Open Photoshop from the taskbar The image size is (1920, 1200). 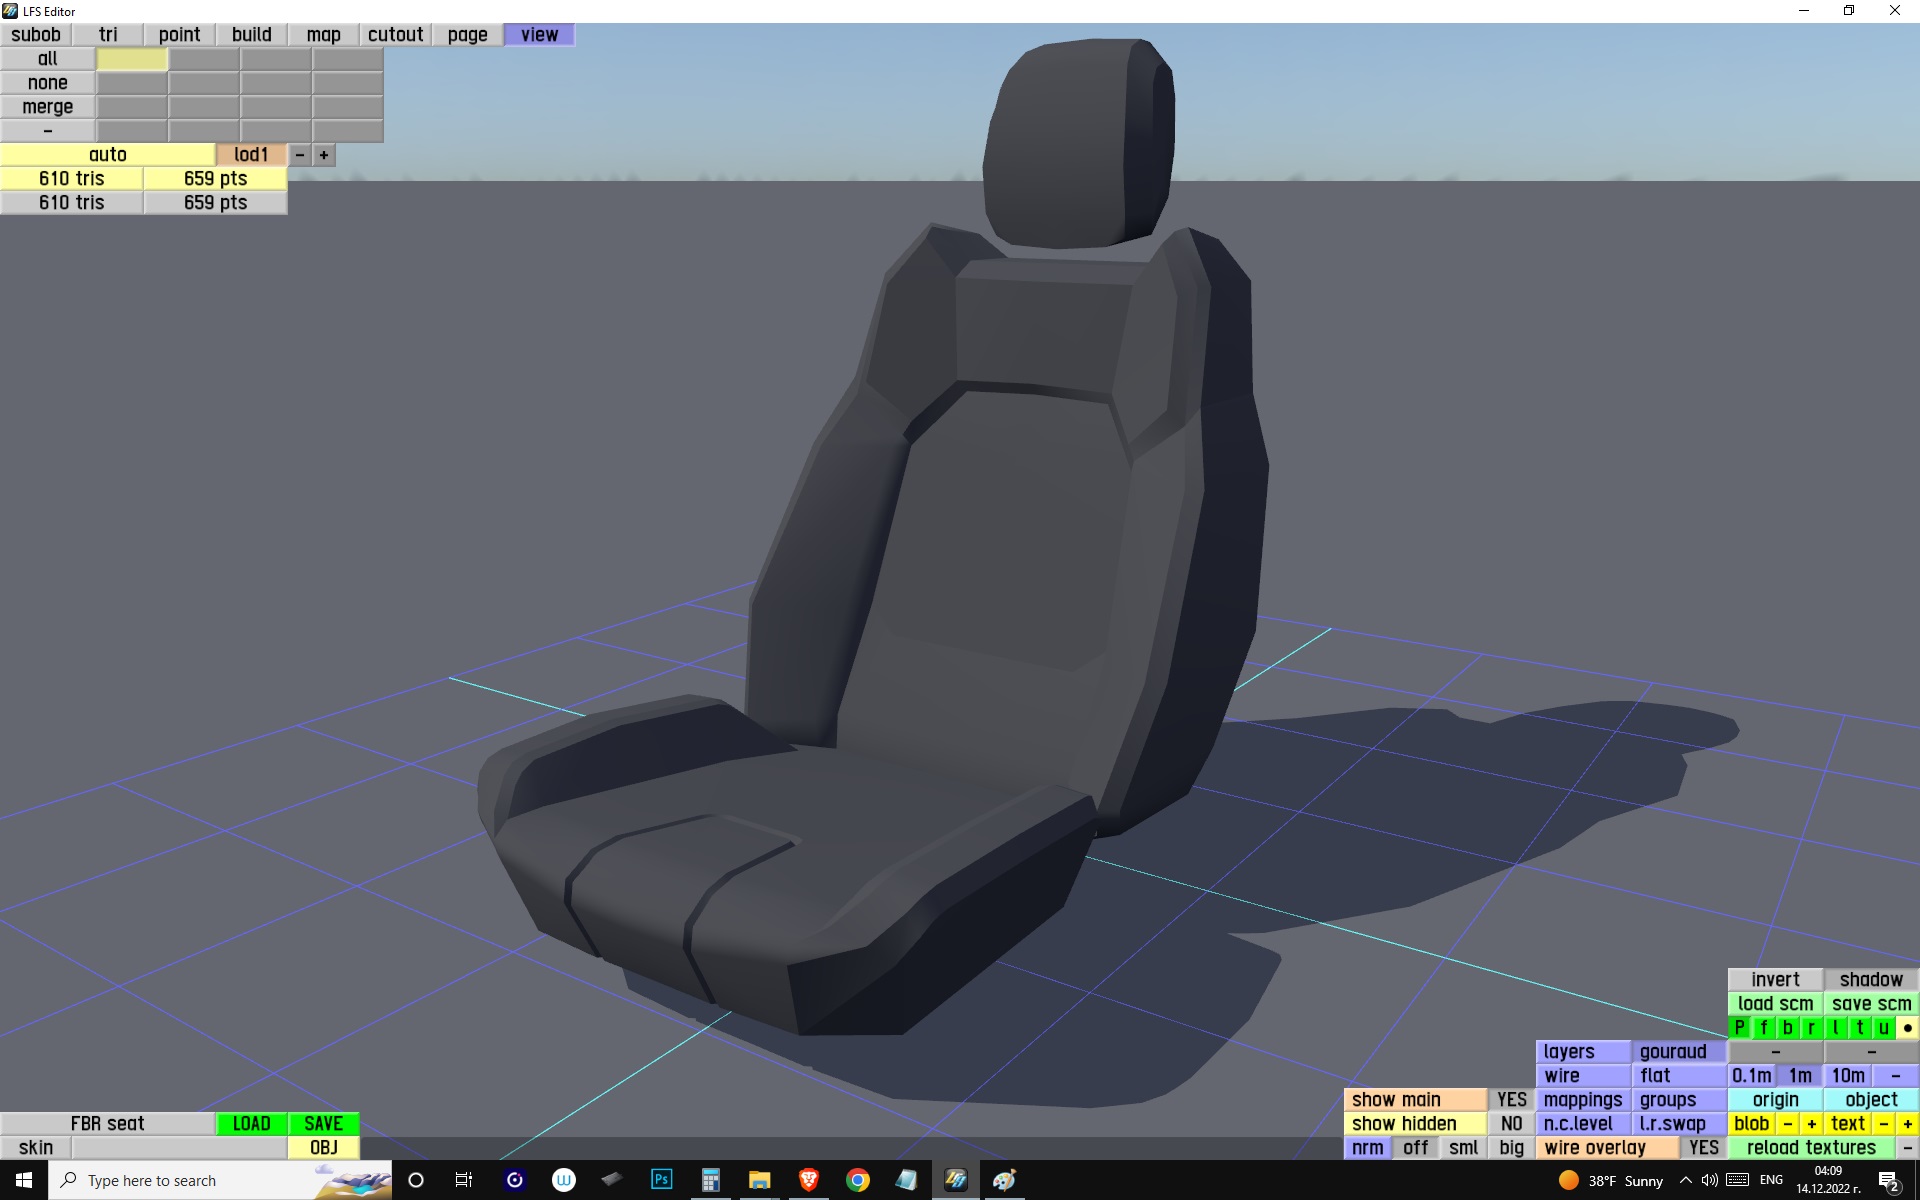[661, 1180]
